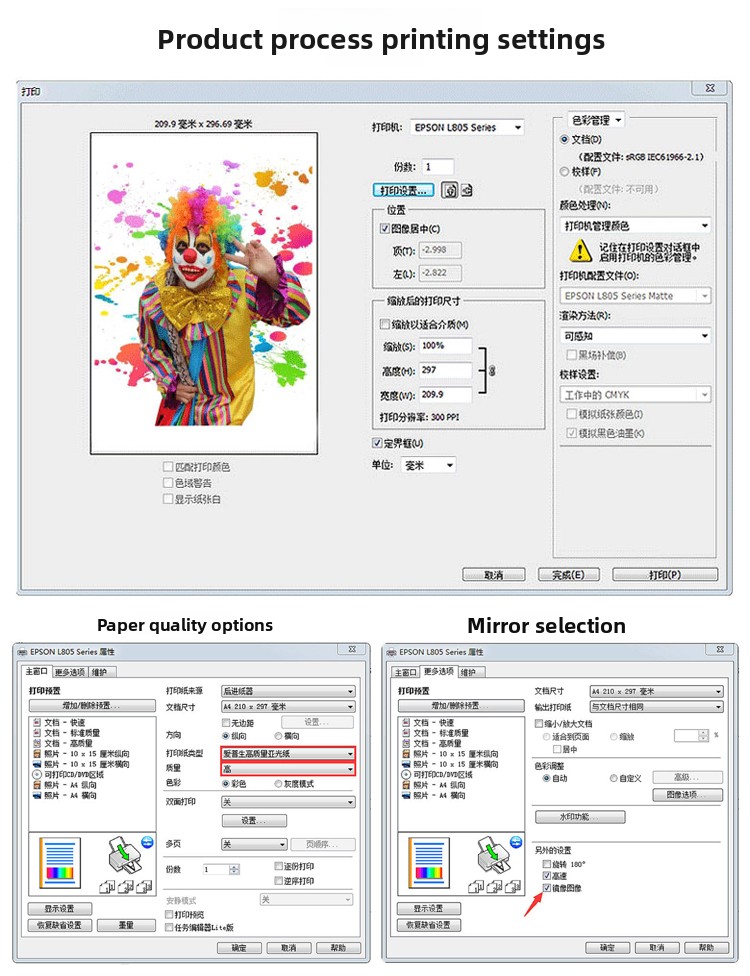
Task: Open the 打印纸类型 paper type dropdown
Action: [x=287, y=753]
